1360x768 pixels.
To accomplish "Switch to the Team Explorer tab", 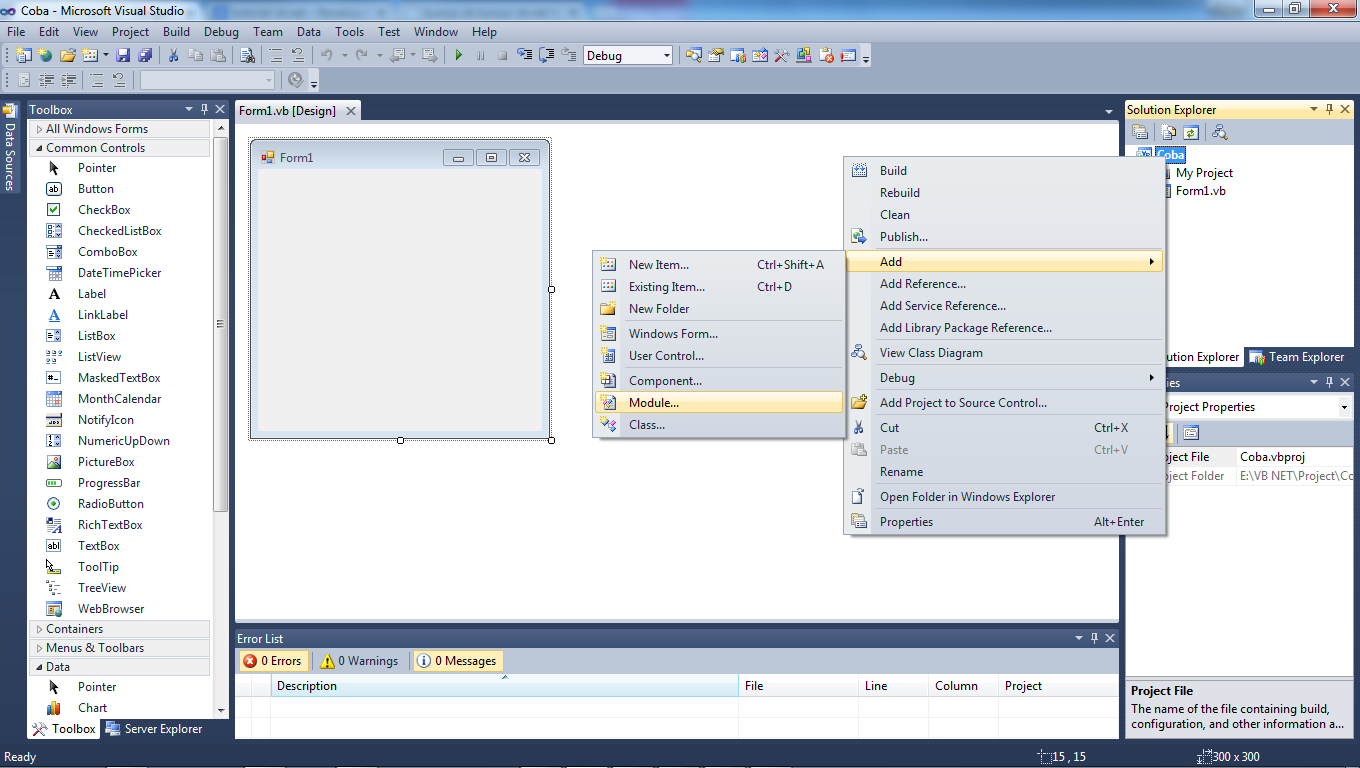I will (x=1296, y=357).
